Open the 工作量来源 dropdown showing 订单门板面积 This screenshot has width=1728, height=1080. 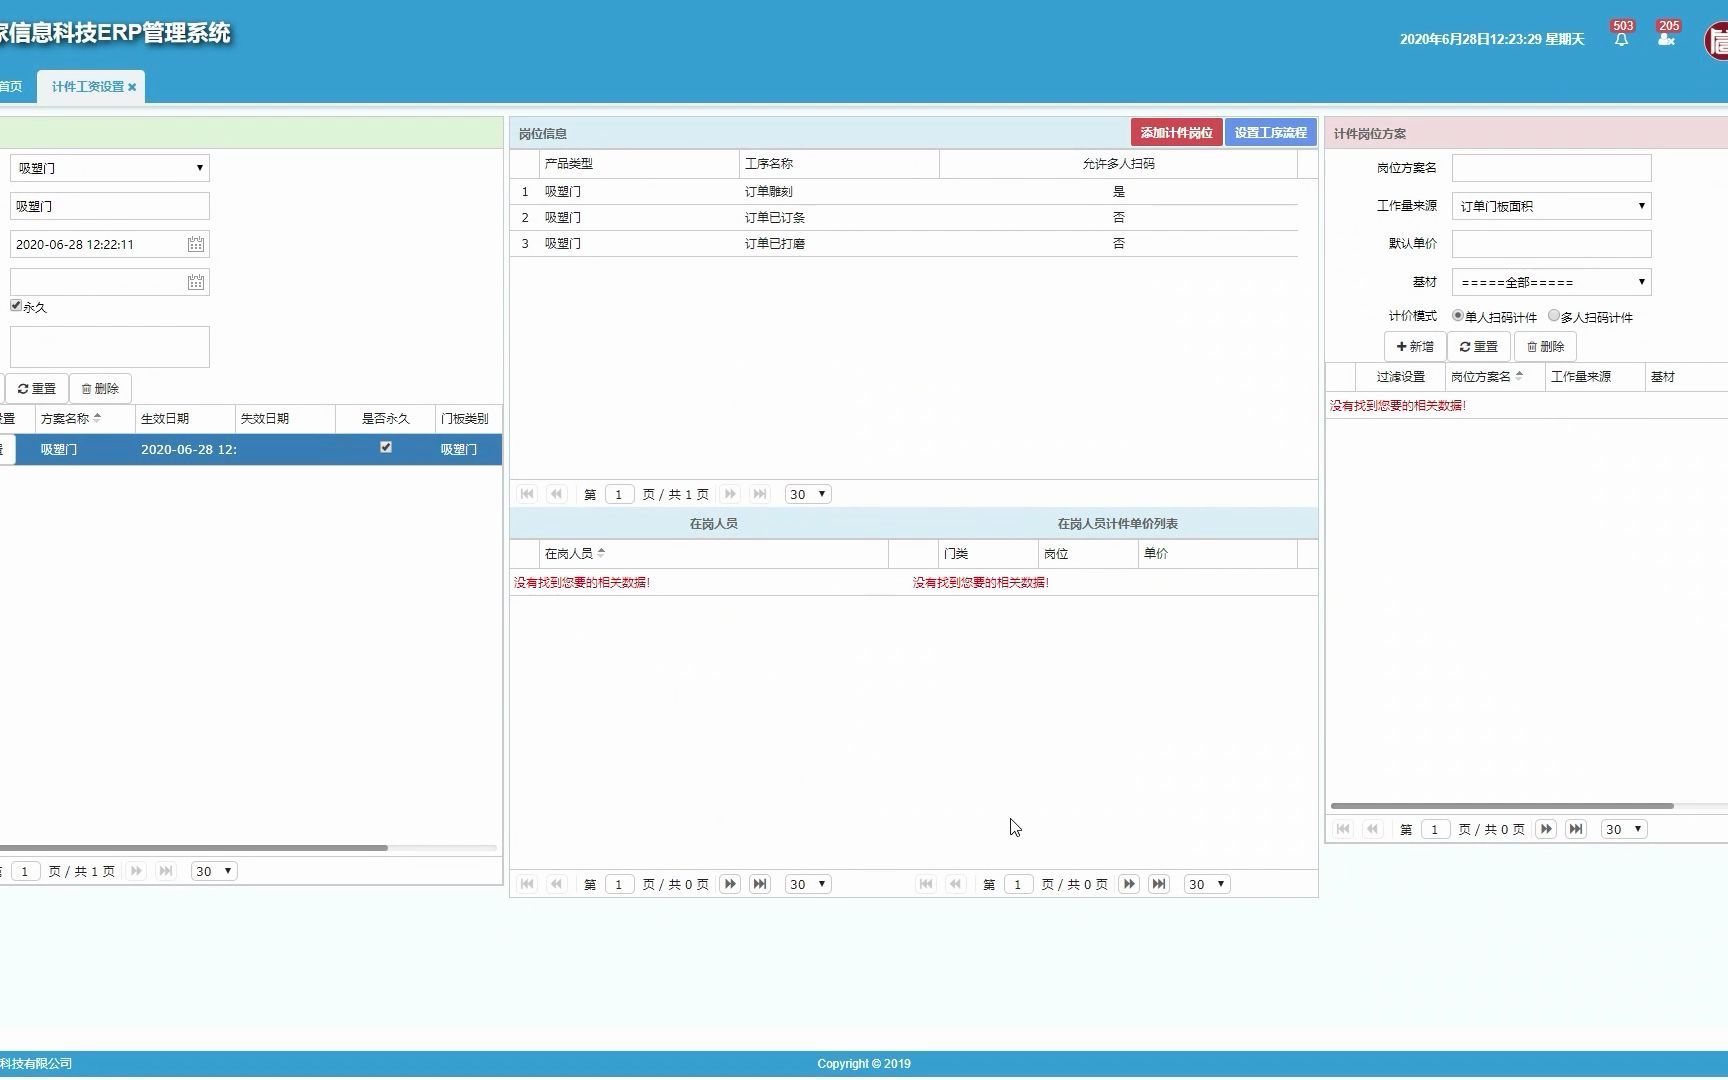(1552, 206)
